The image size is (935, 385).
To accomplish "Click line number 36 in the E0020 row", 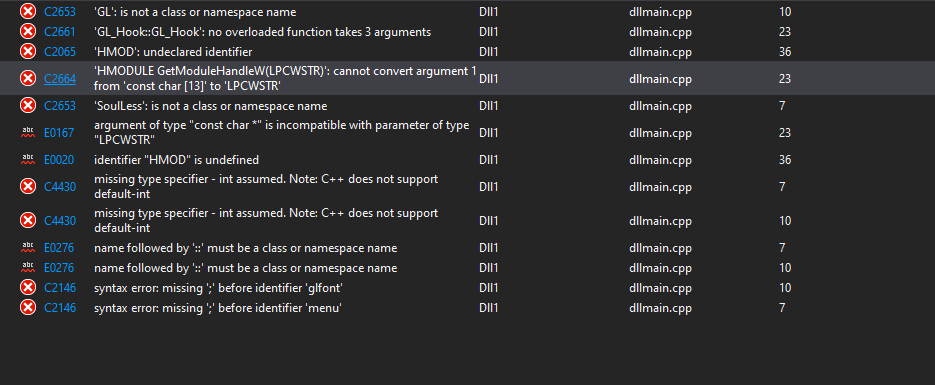I will 785,160.
